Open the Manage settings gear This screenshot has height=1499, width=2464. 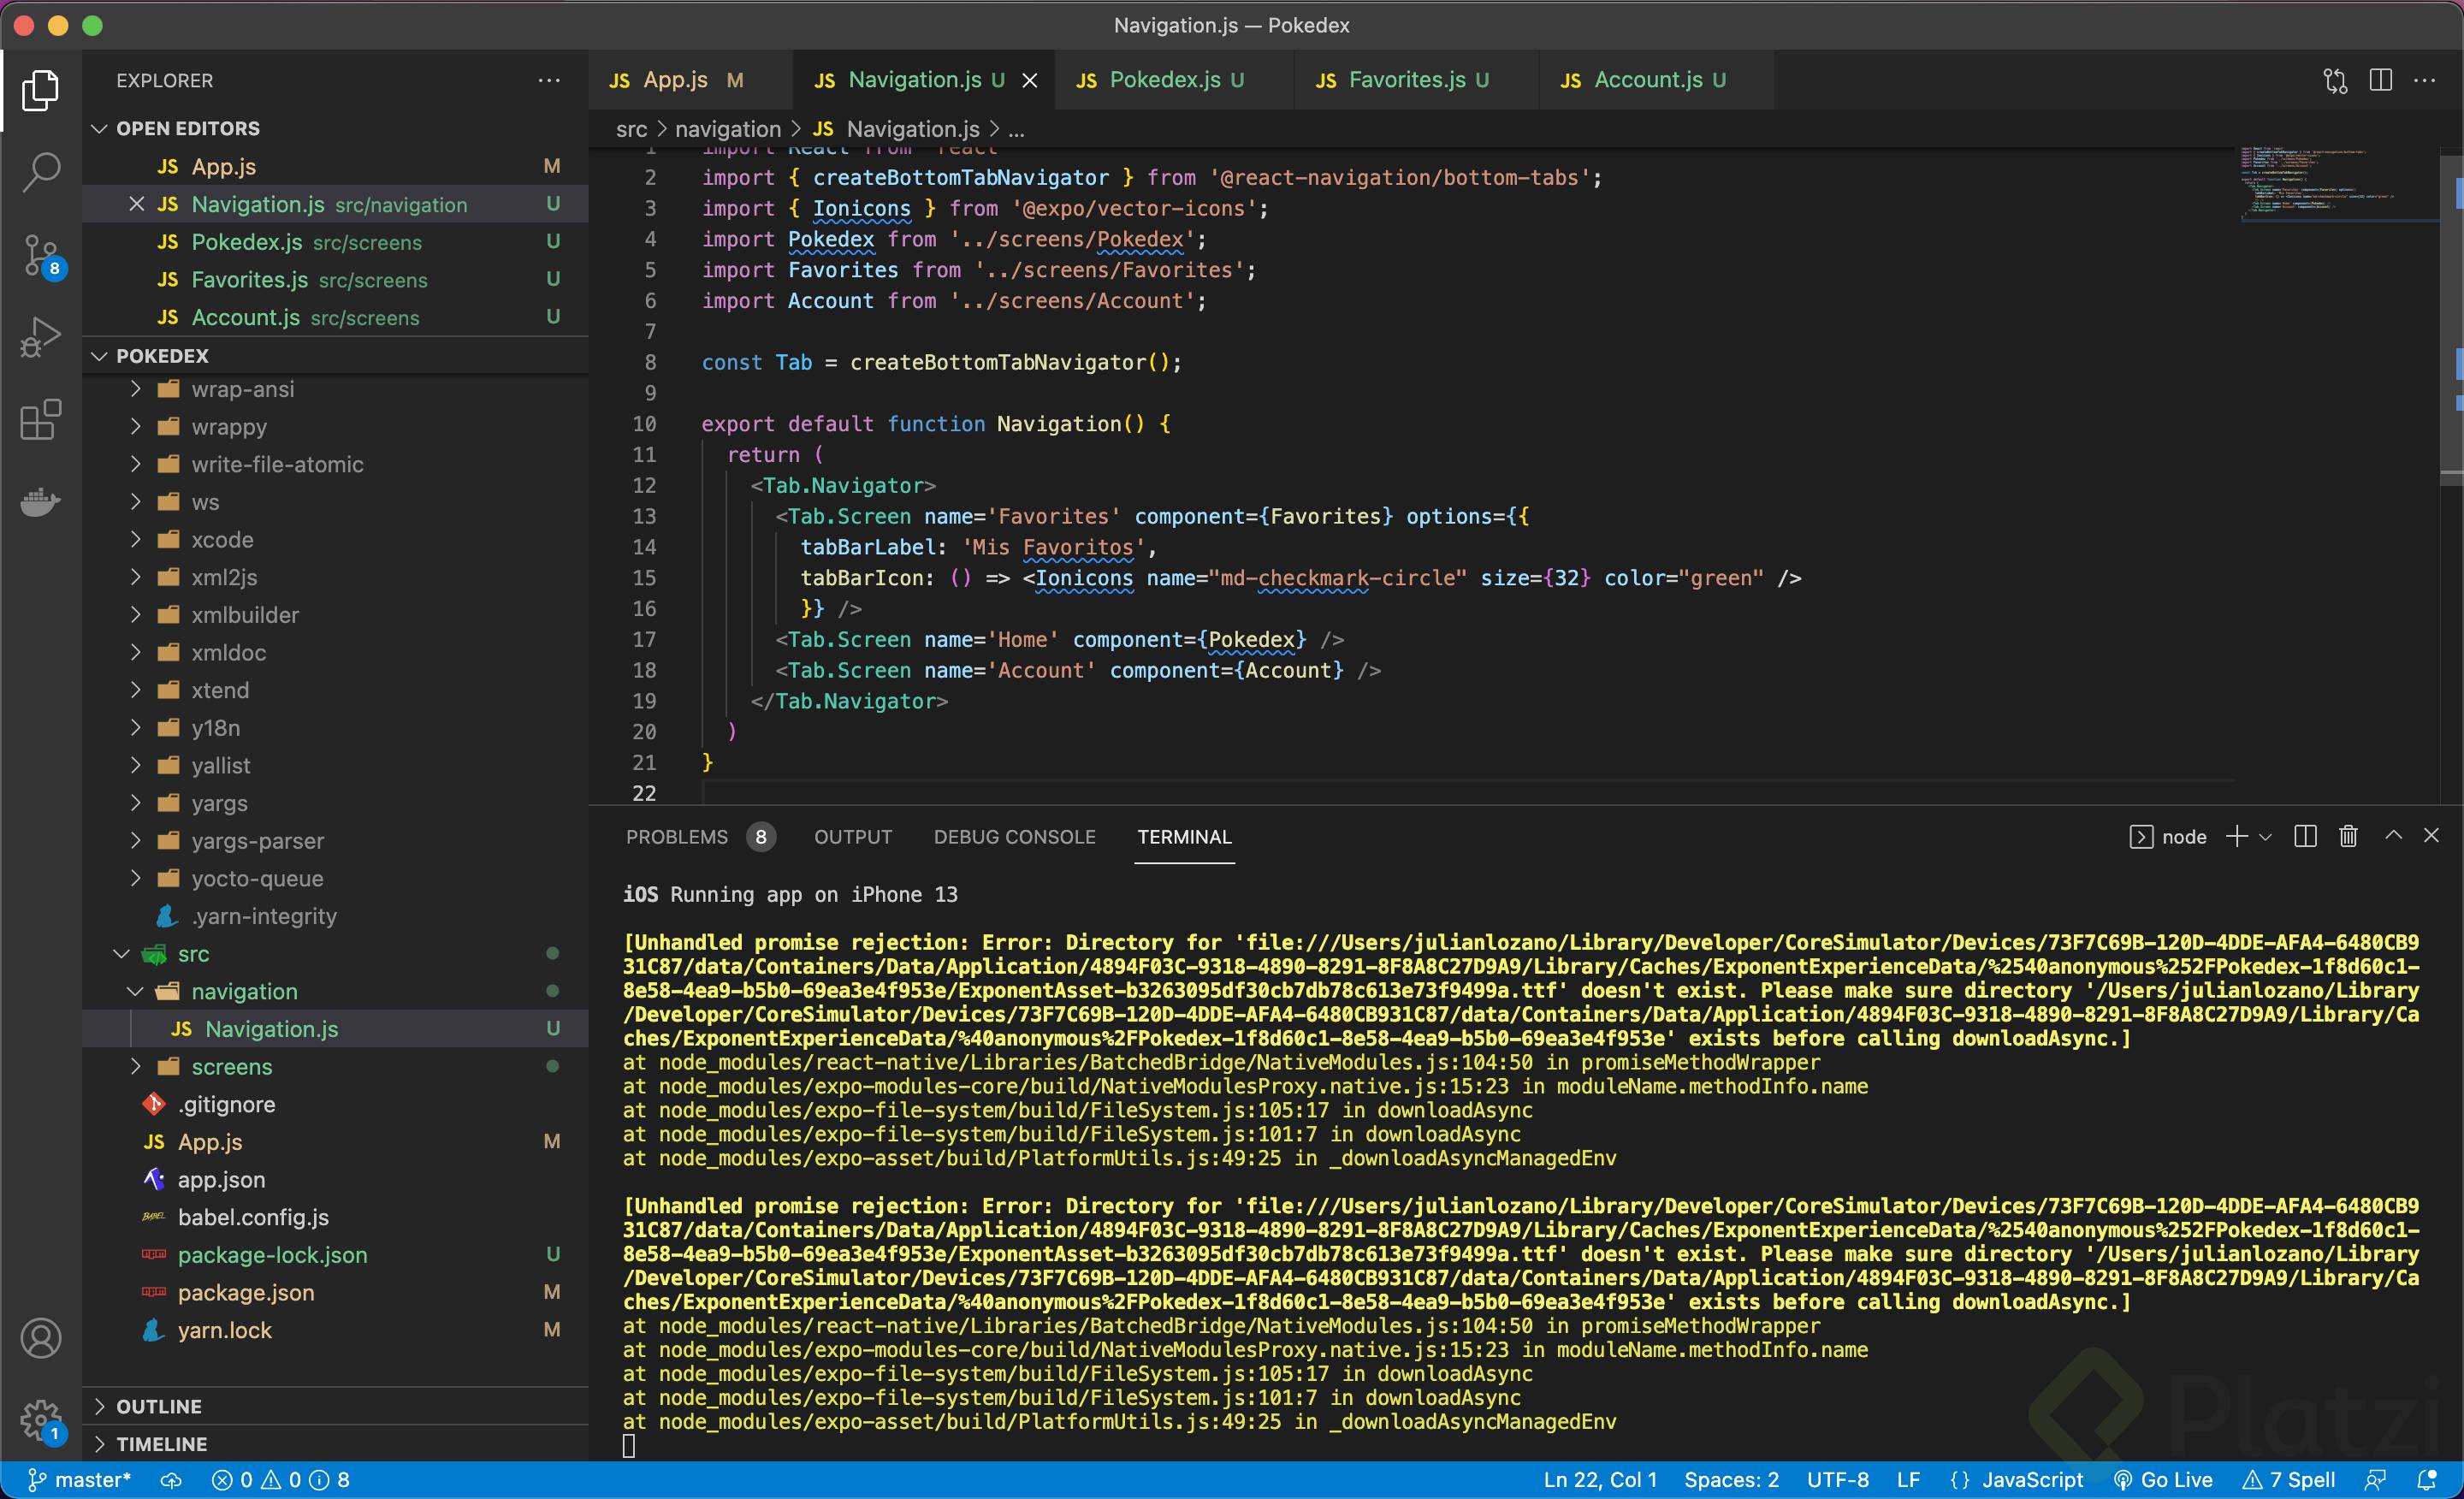tap(41, 1420)
